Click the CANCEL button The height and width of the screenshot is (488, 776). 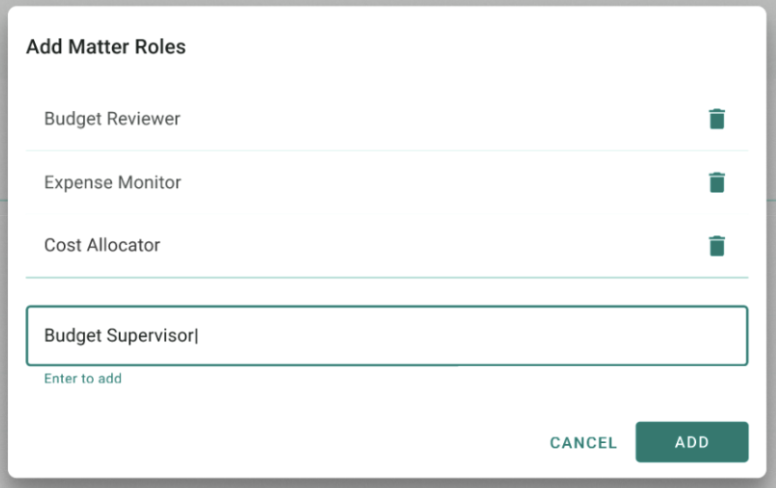(x=583, y=442)
